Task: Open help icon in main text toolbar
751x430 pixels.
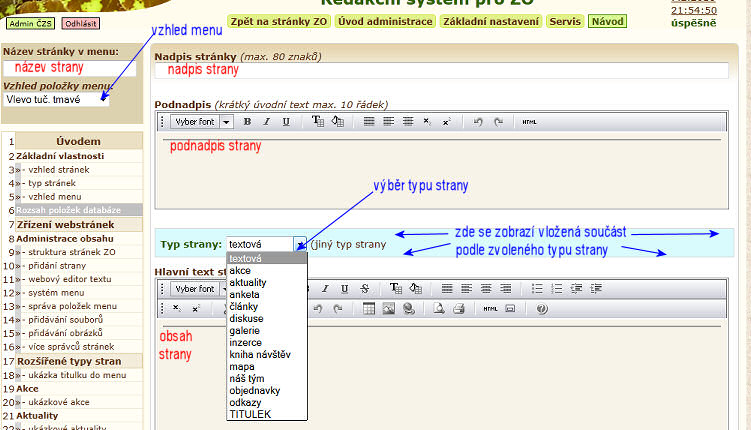Action: pos(542,308)
